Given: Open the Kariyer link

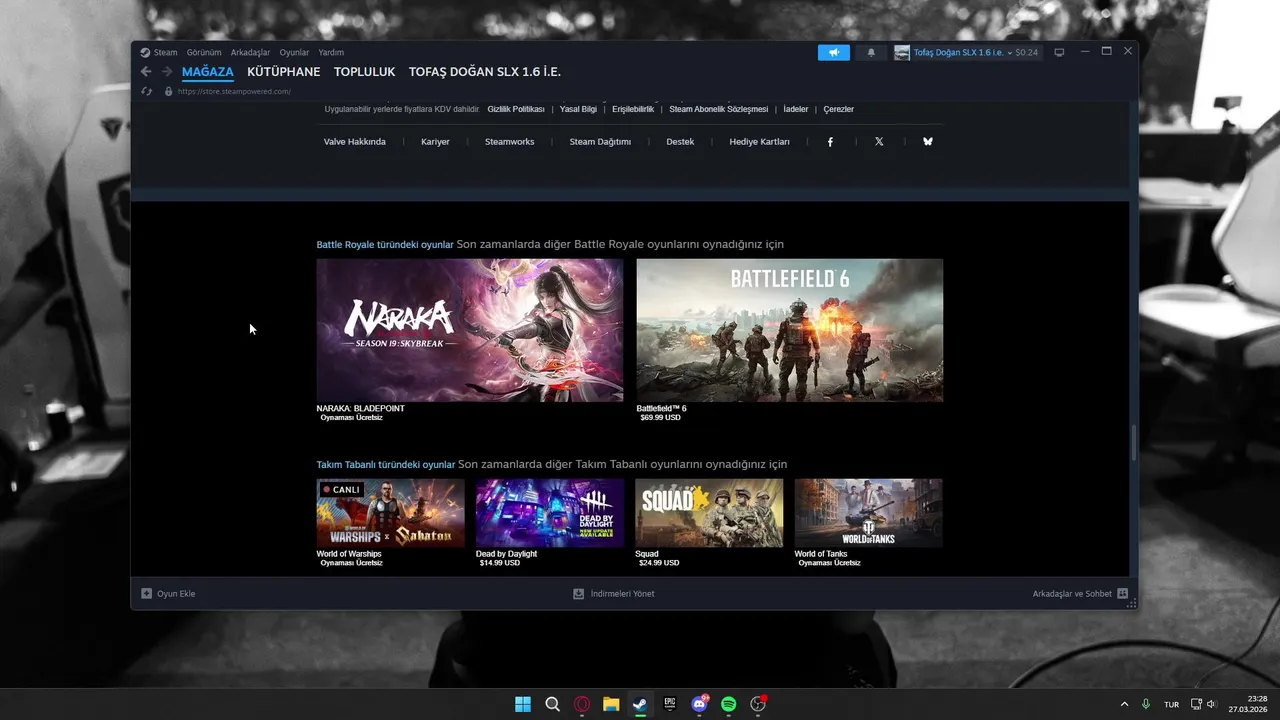Looking at the screenshot, I should point(436,142).
